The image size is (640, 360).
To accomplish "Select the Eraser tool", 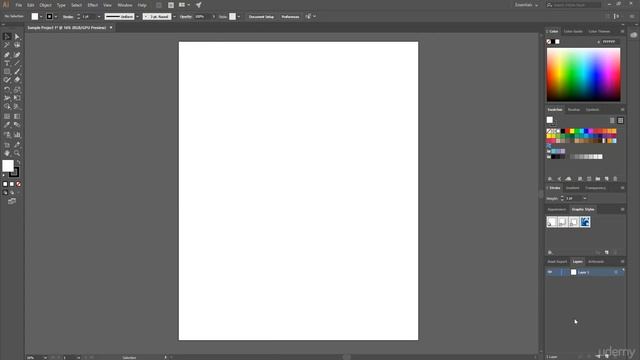I will (x=17, y=80).
